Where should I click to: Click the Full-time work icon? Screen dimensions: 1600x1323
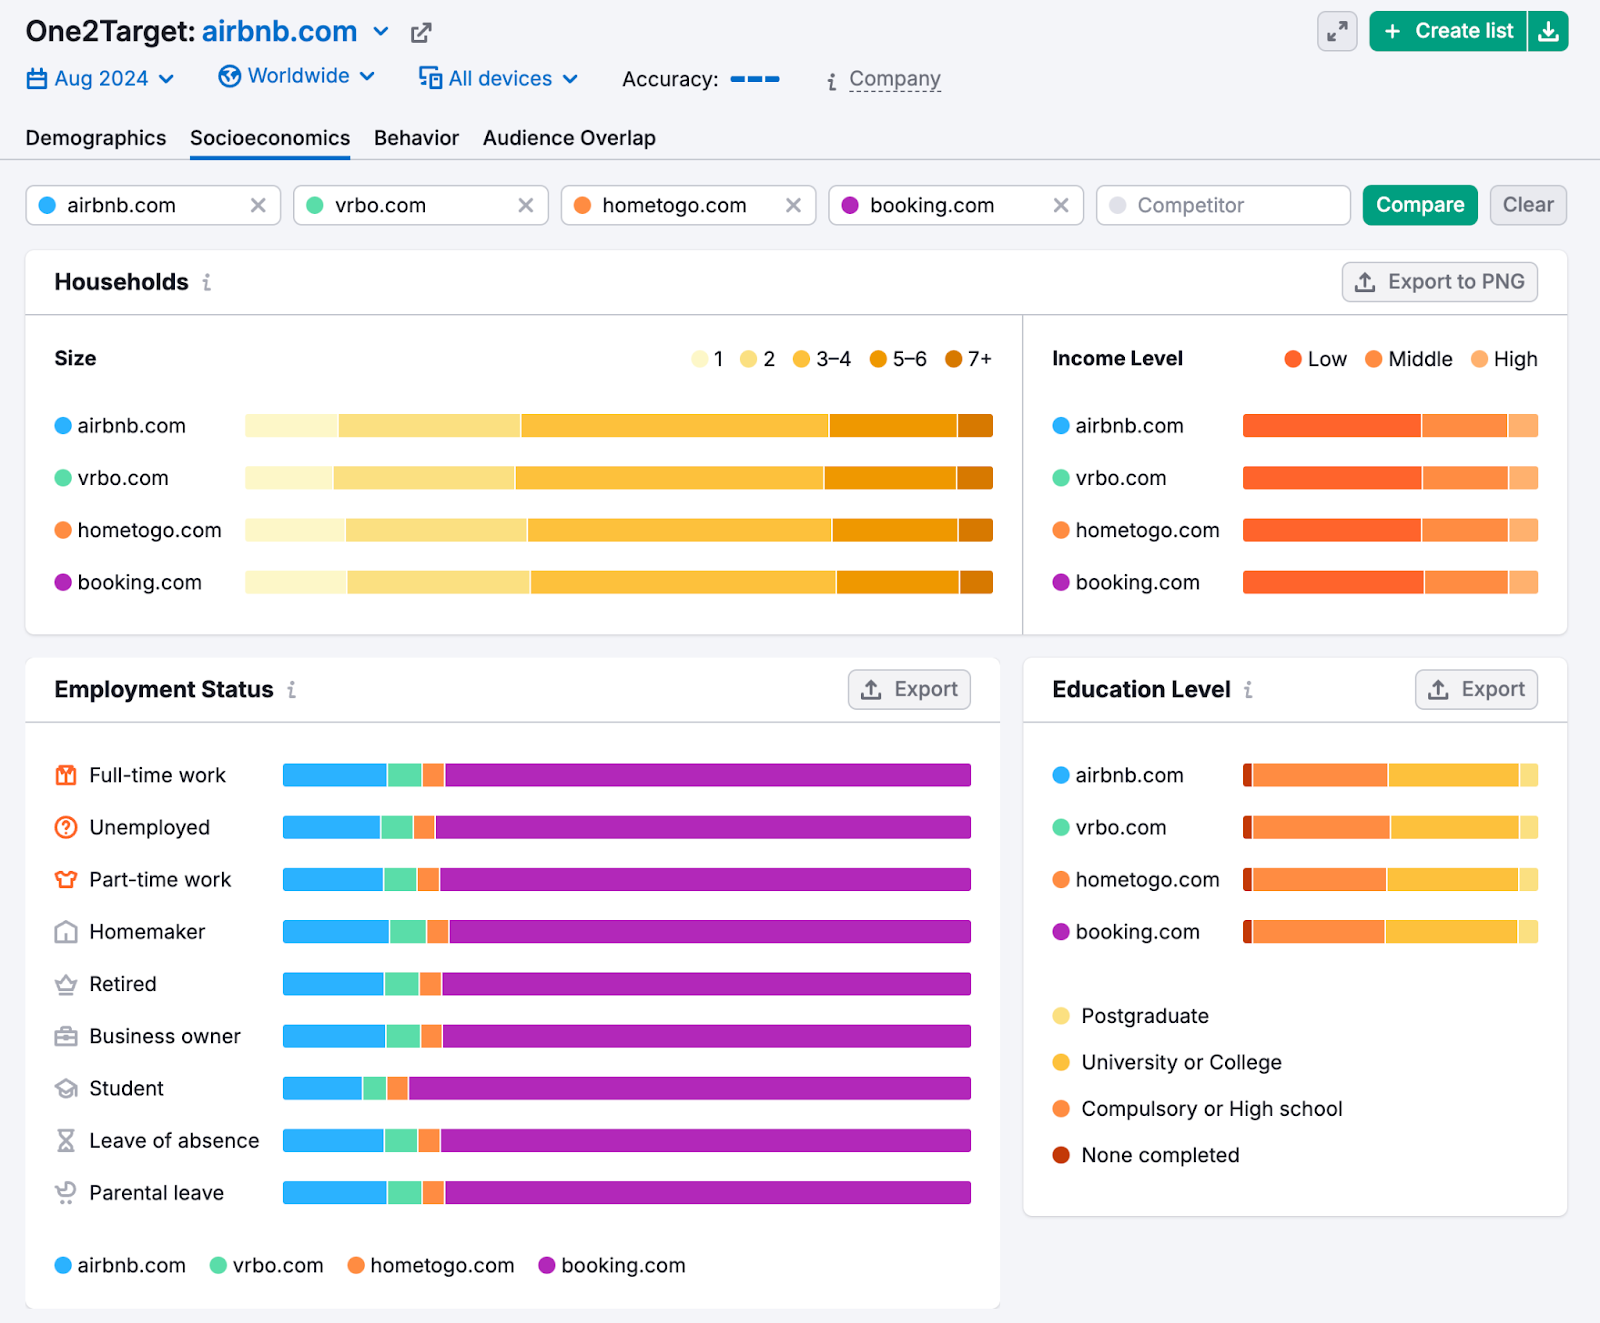[66, 775]
